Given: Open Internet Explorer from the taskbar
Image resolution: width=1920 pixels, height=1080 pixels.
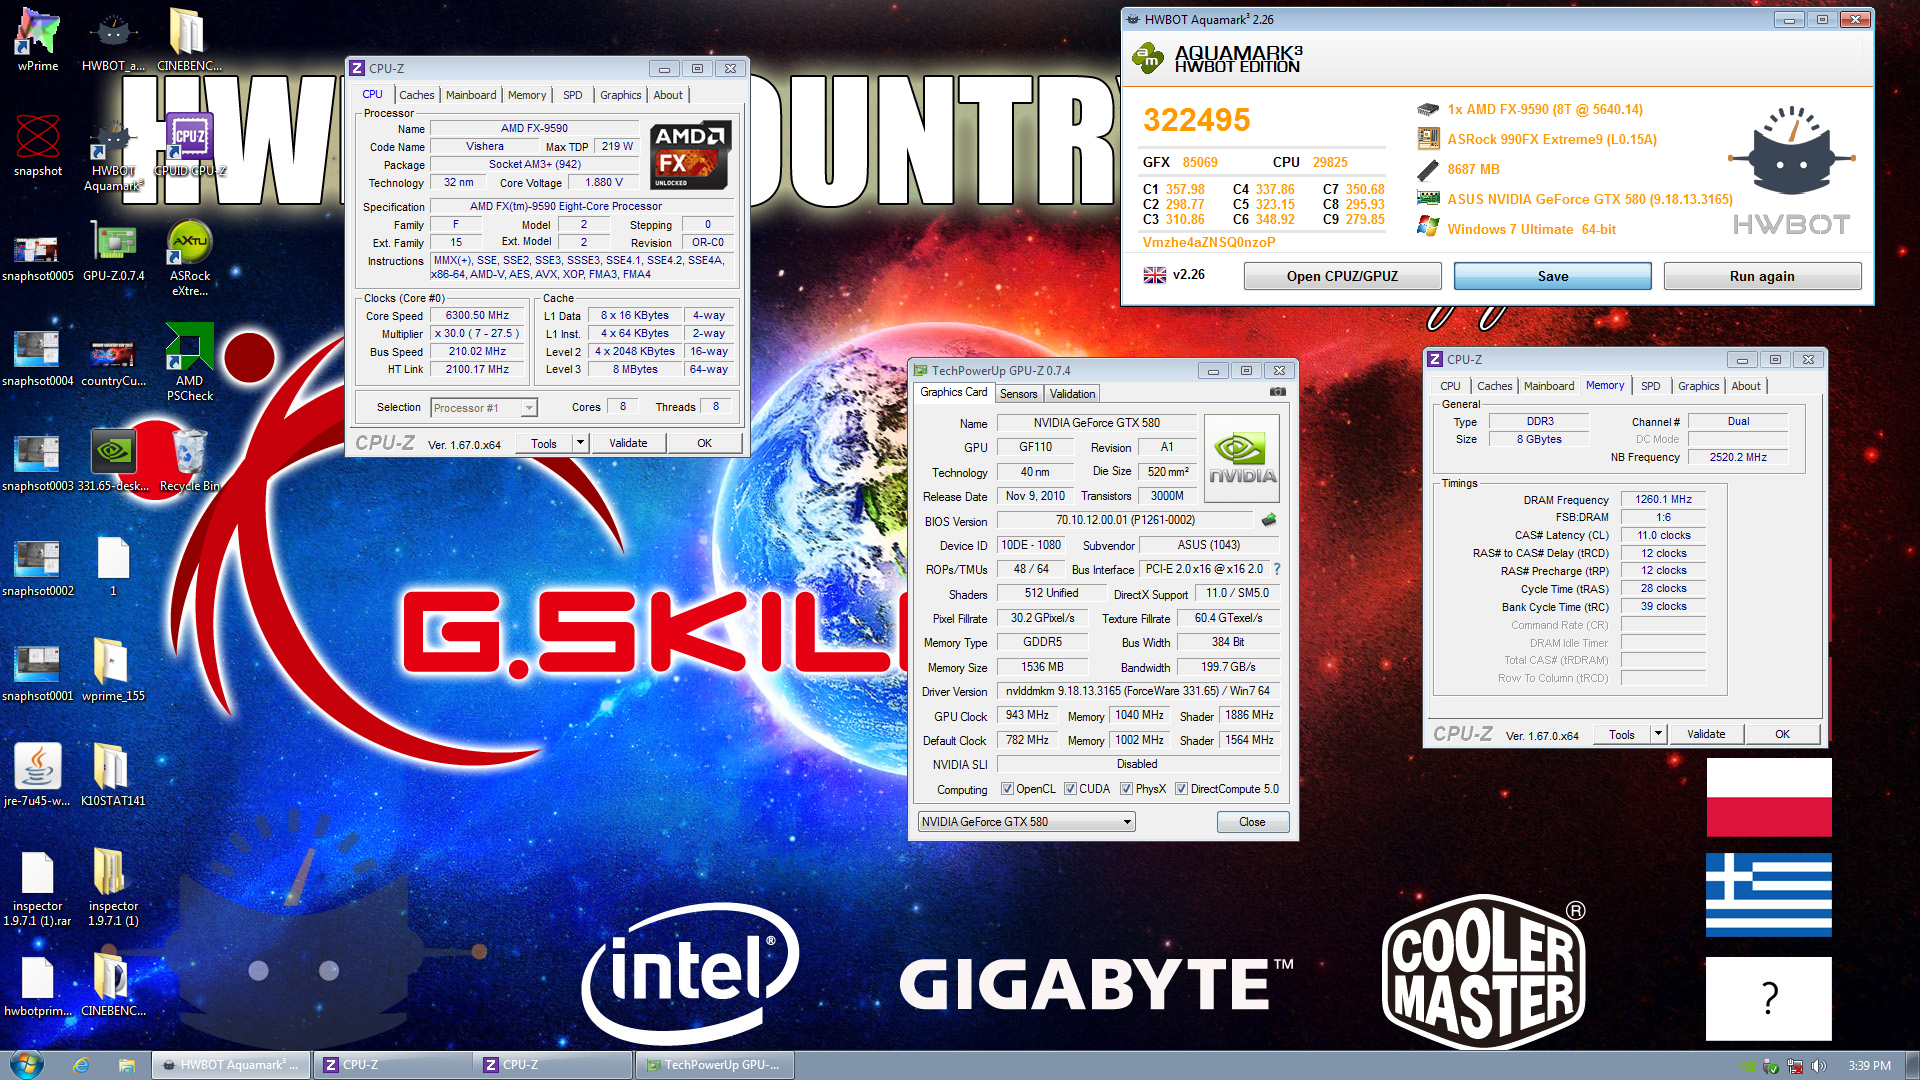Looking at the screenshot, I should 81,1065.
